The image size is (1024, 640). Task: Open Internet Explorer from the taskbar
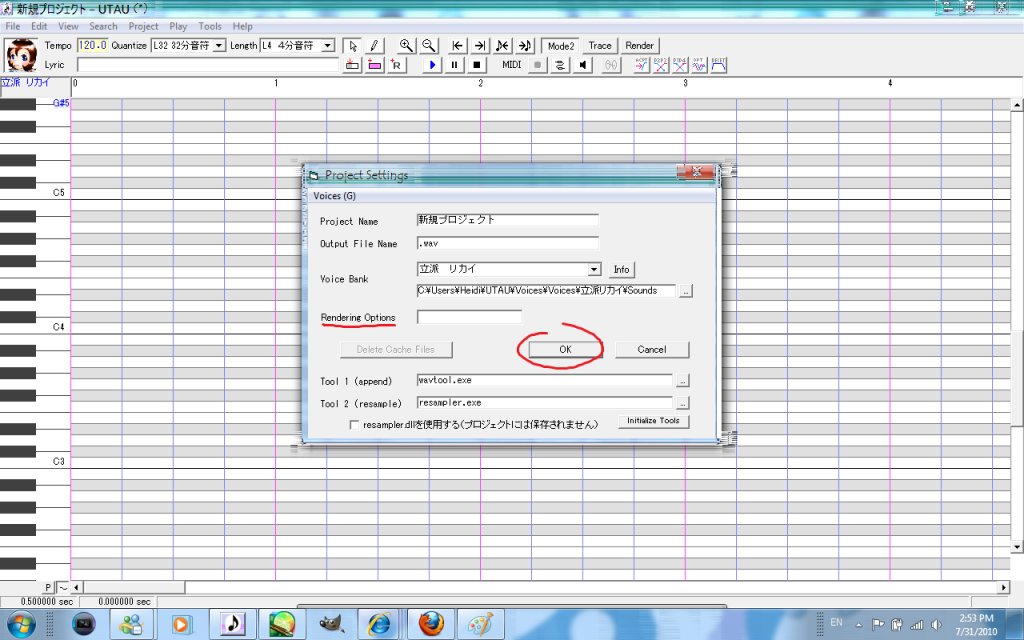click(381, 624)
